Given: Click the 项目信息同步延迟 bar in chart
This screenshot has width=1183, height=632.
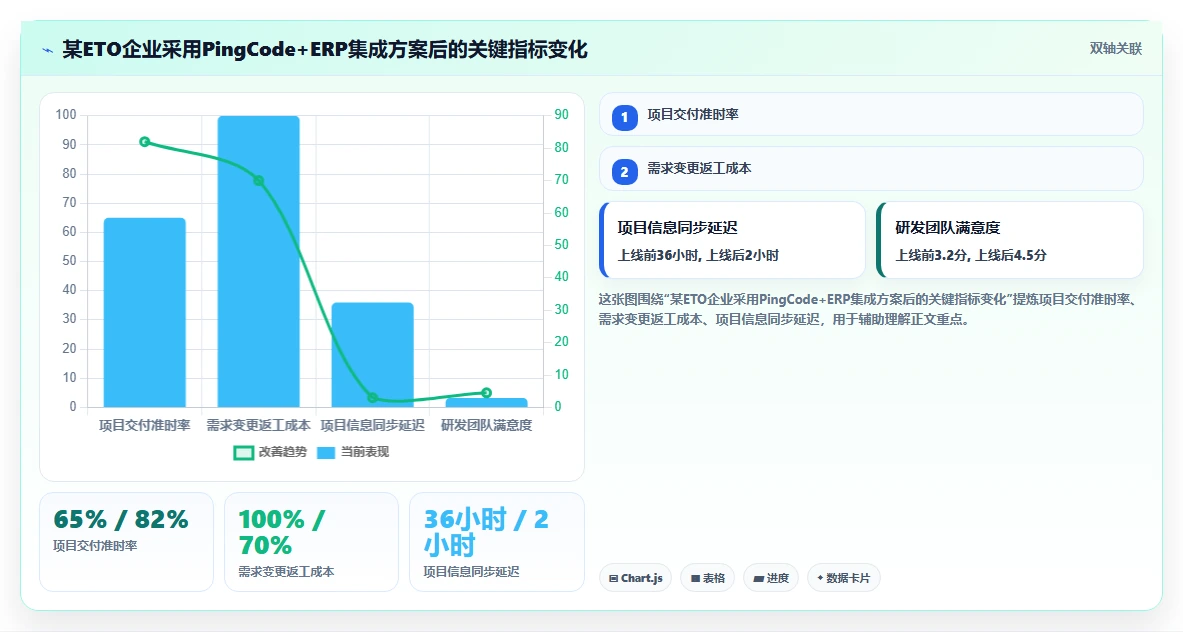Looking at the screenshot, I should coord(373,354).
